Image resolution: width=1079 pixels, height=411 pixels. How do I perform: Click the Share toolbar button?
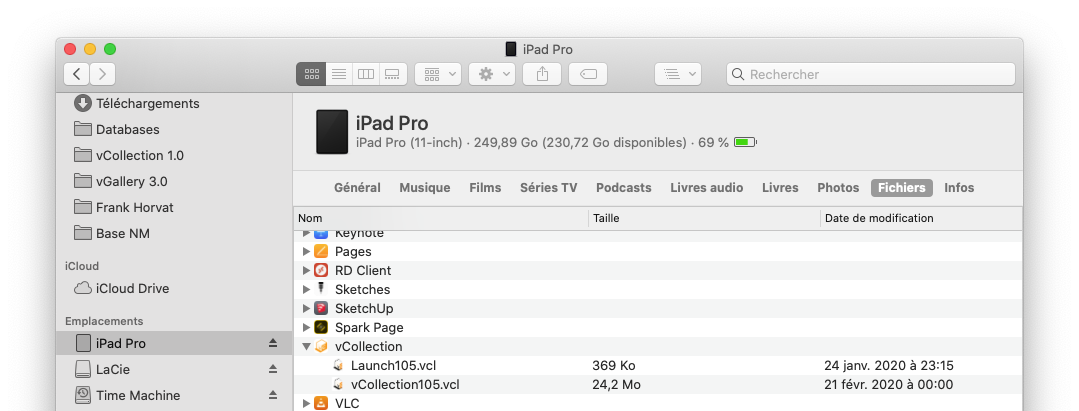tap(542, 74)
